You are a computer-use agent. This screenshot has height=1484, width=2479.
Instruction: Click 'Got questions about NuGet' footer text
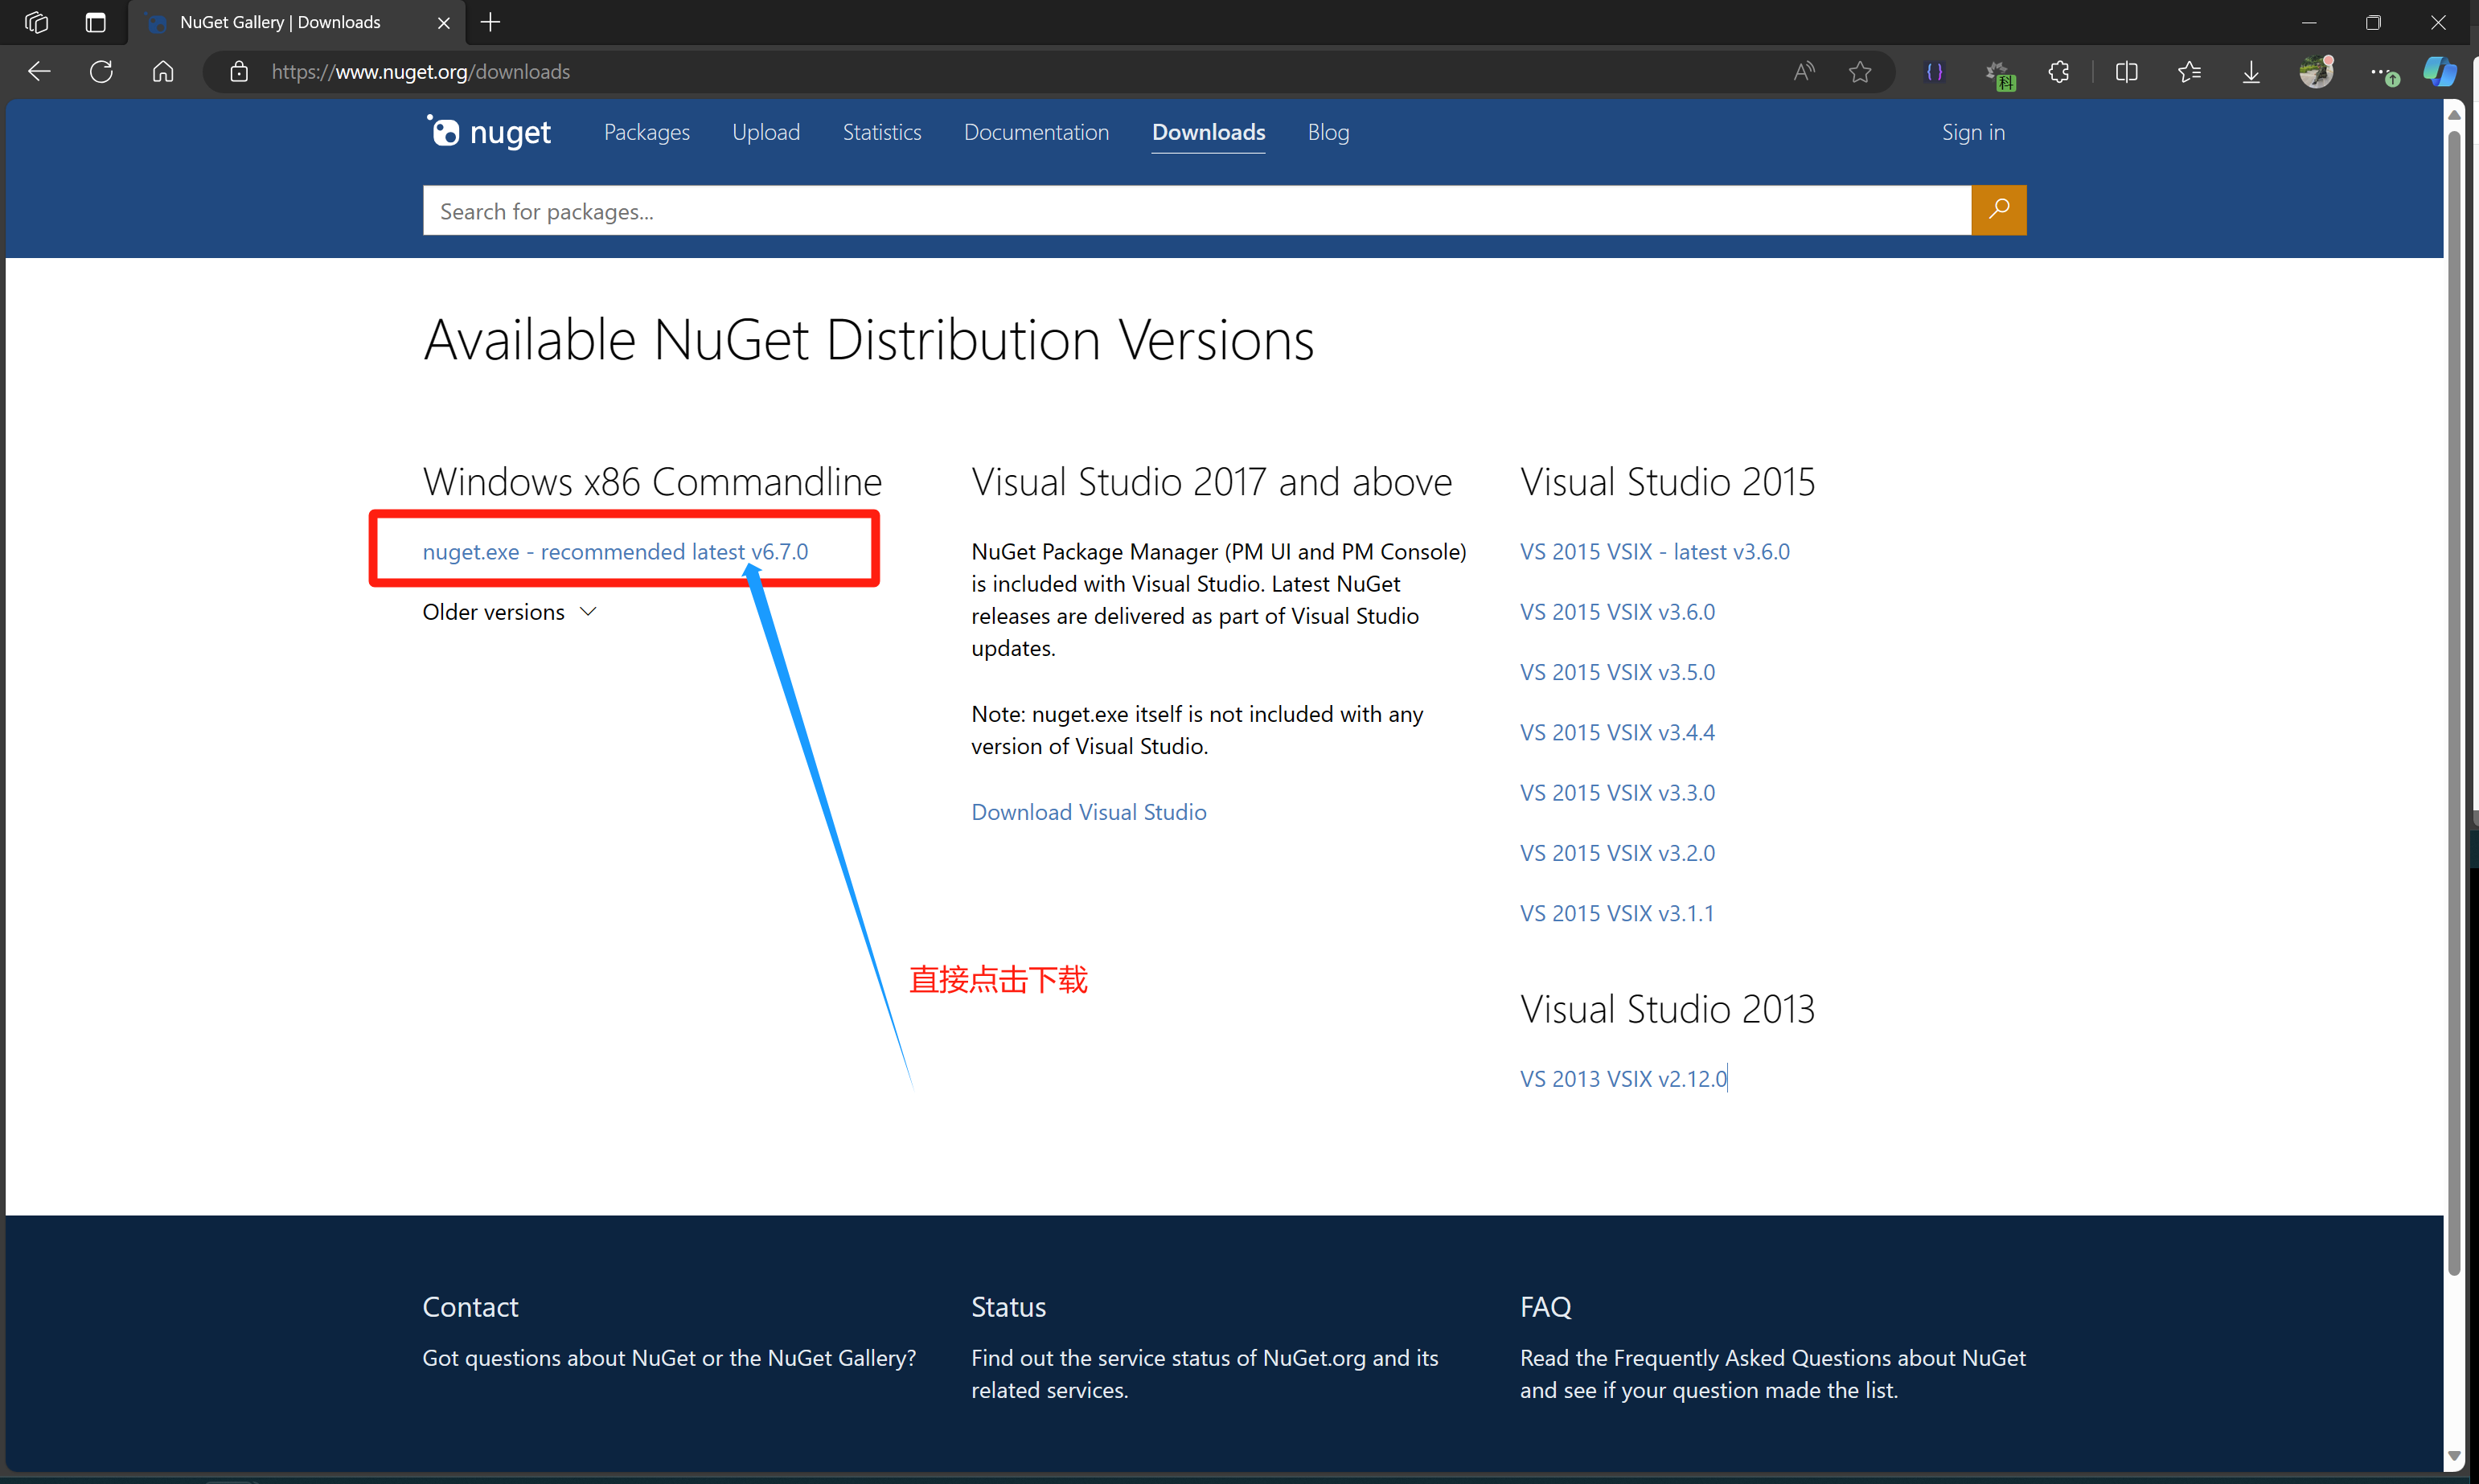[669, 1358]
